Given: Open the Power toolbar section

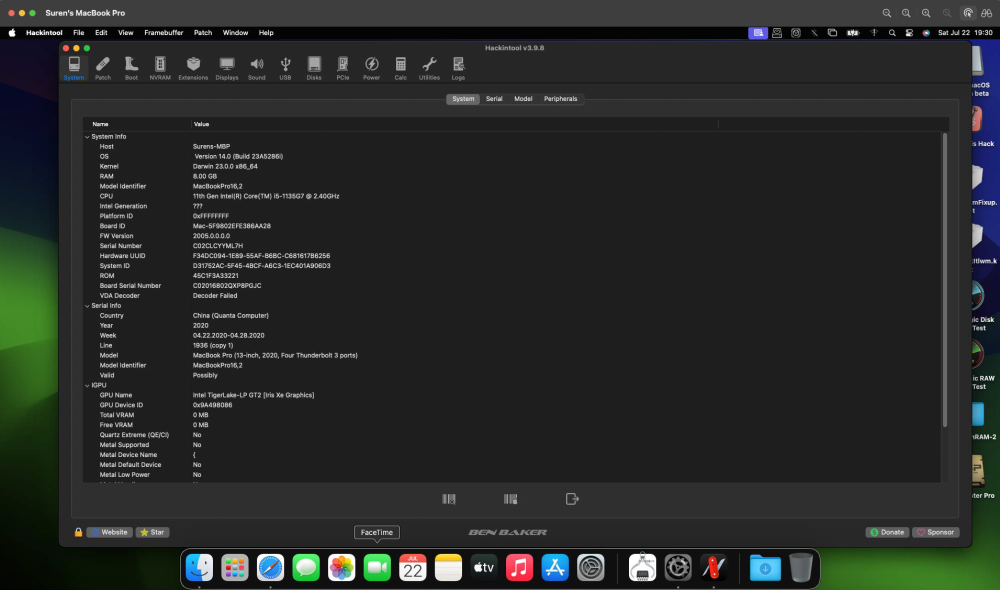Looking at the screenshot, I should coord(371,68).
